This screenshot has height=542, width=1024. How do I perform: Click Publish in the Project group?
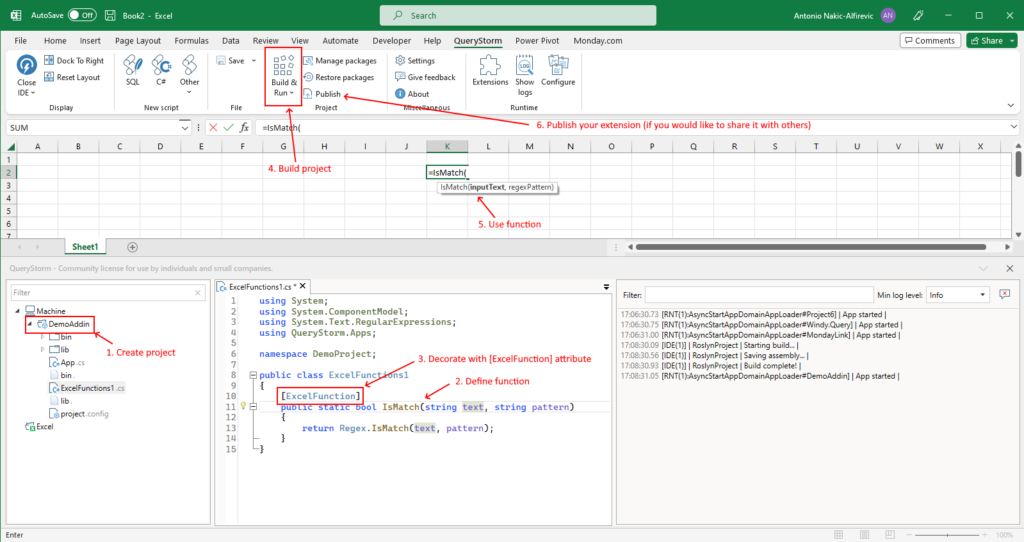click(x=327, y=94)
